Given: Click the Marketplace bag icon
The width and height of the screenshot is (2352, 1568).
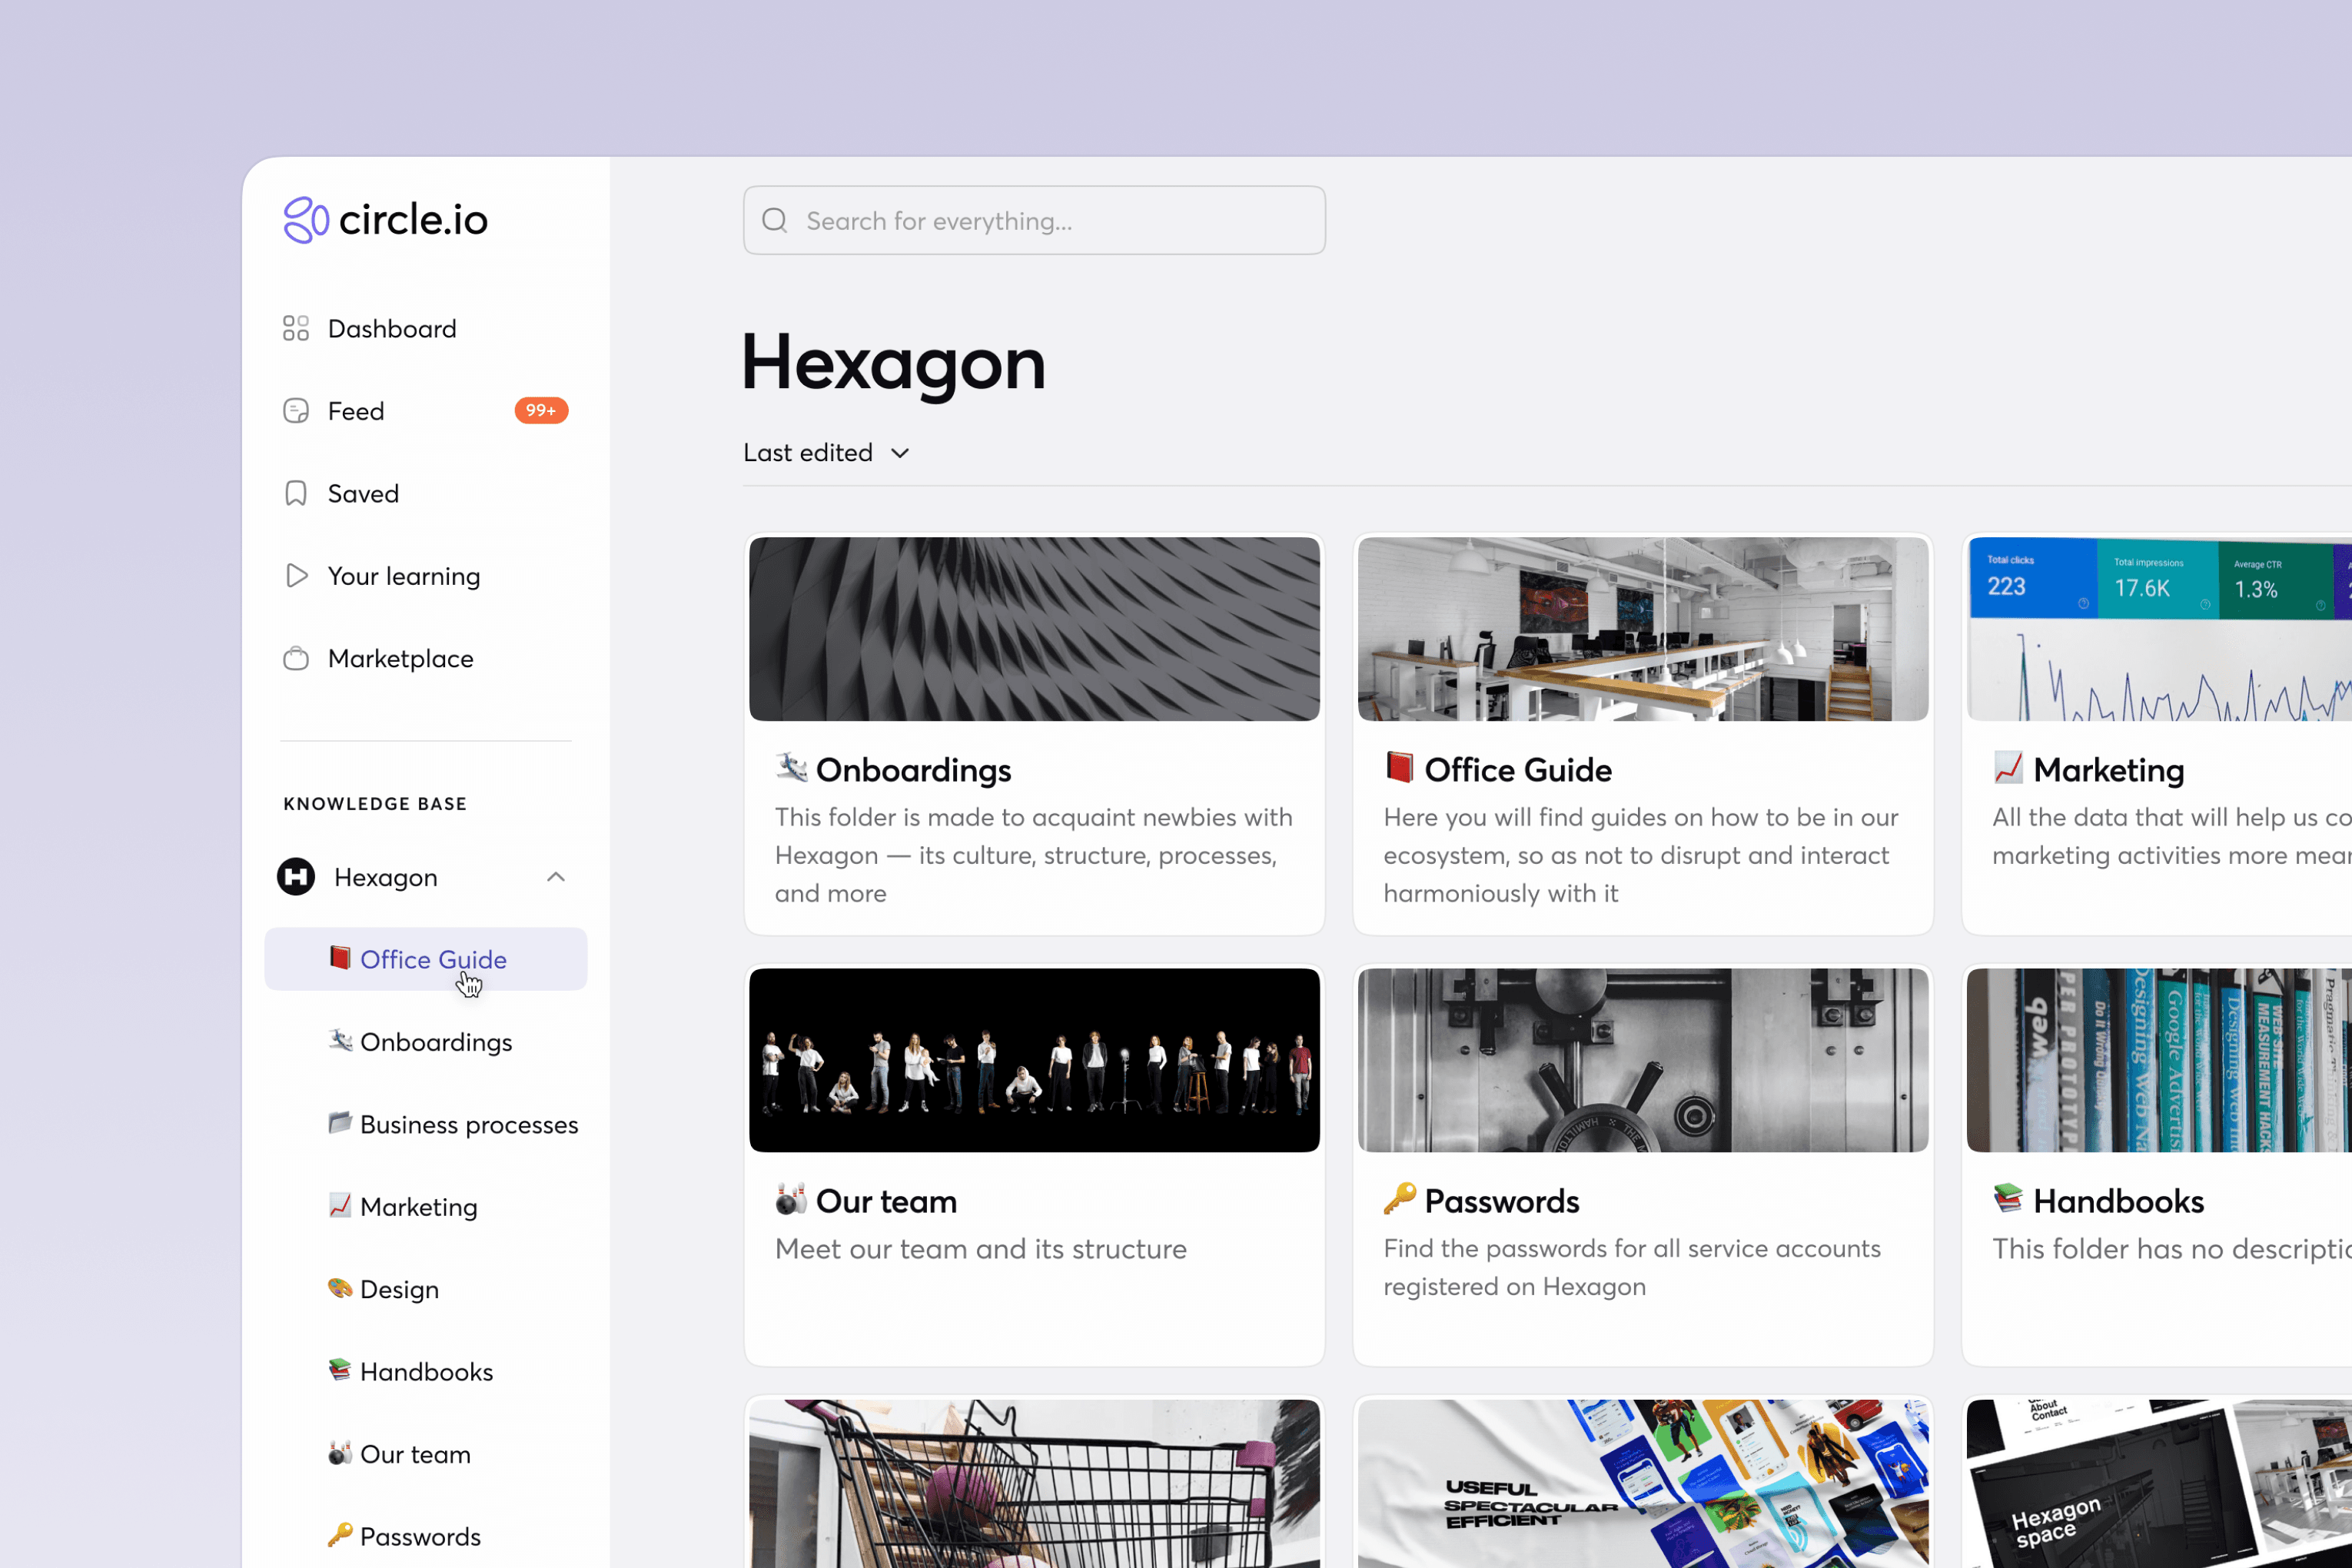Looking at the screenshot, I should (x=296, y=659).
